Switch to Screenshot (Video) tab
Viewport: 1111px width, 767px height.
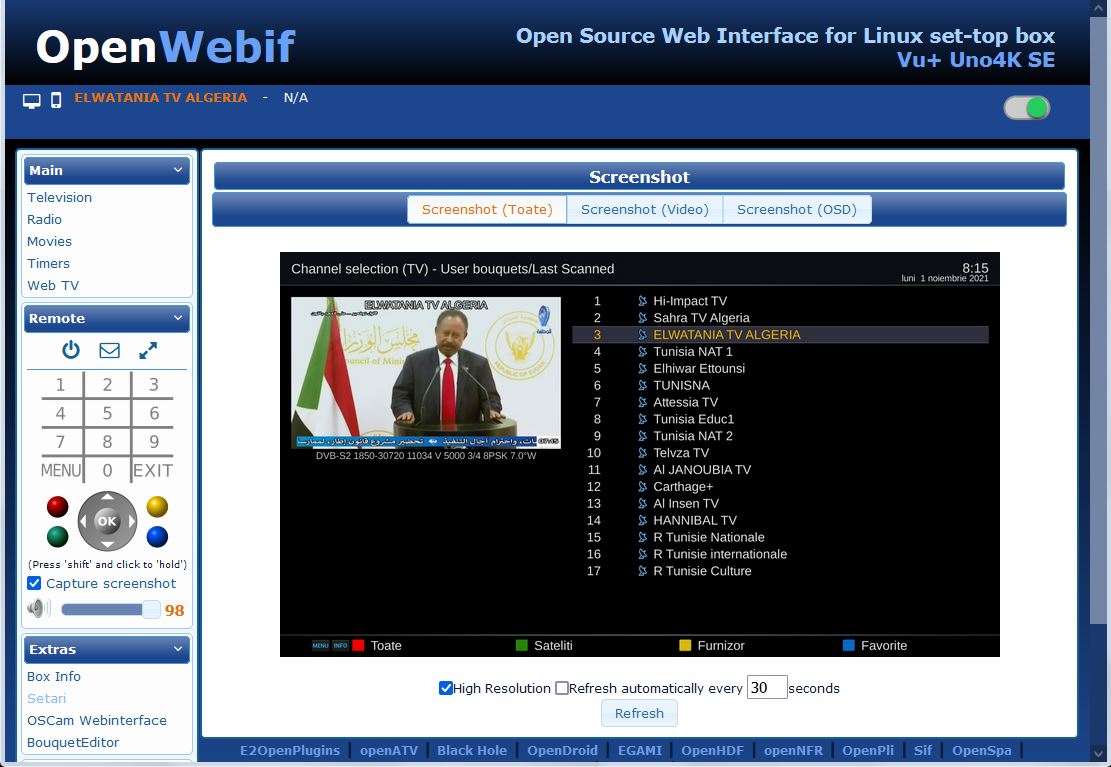tap(645, 209)
